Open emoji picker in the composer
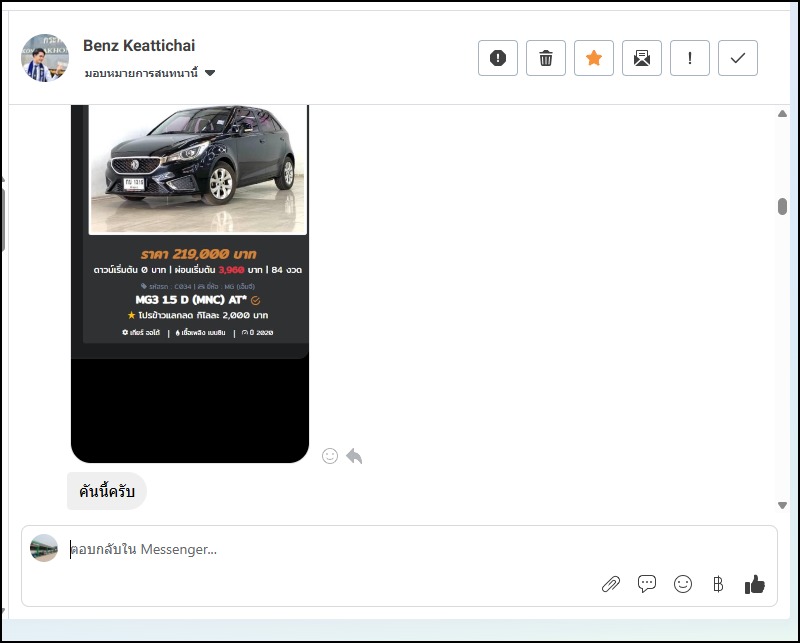 click(x=683, y=584)
